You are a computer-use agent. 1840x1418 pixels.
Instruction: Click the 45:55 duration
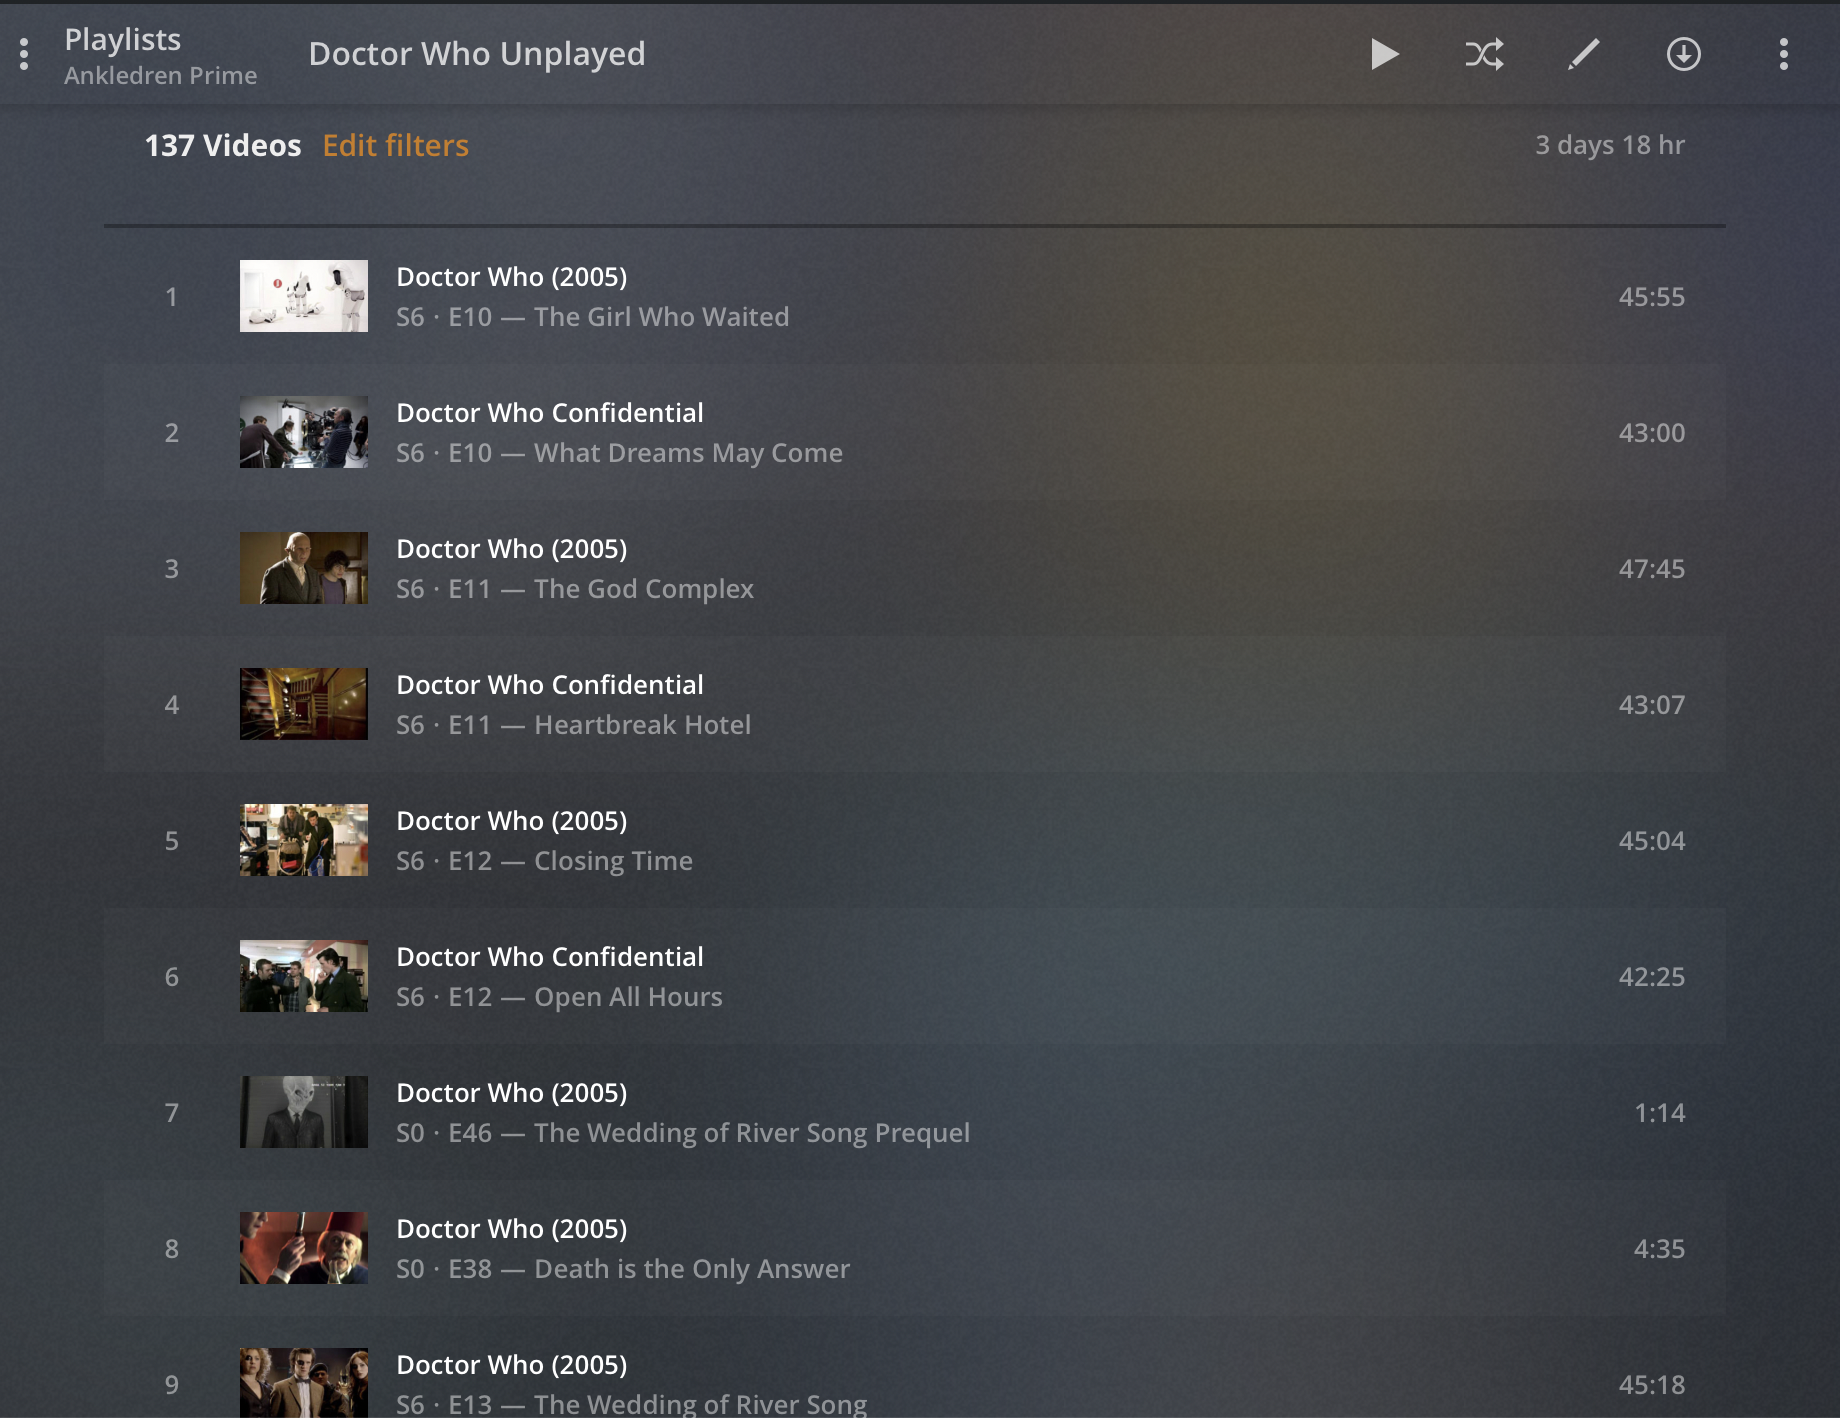click(x=1652, y=297)
